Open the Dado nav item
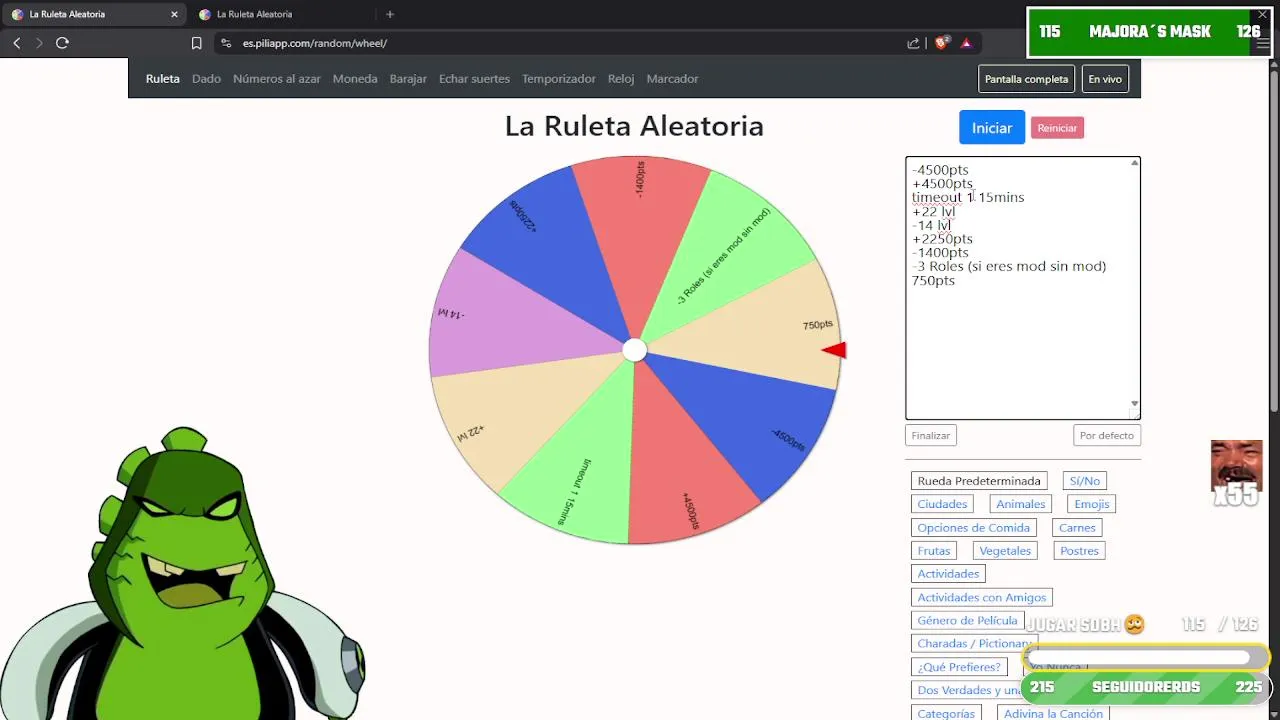 pyautogui.click(x=206, y=78)
